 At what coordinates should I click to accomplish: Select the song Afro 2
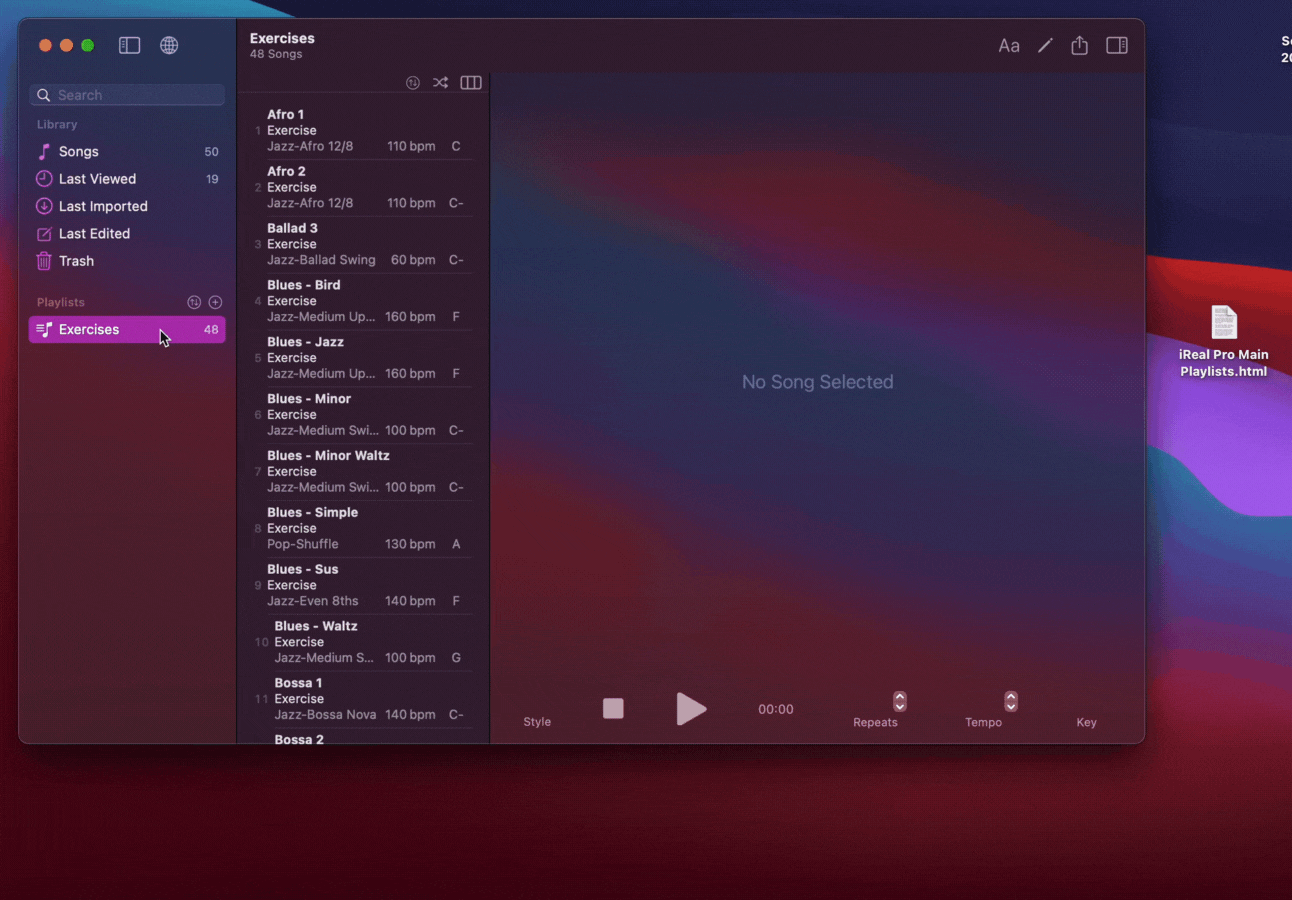pos(363,187)
